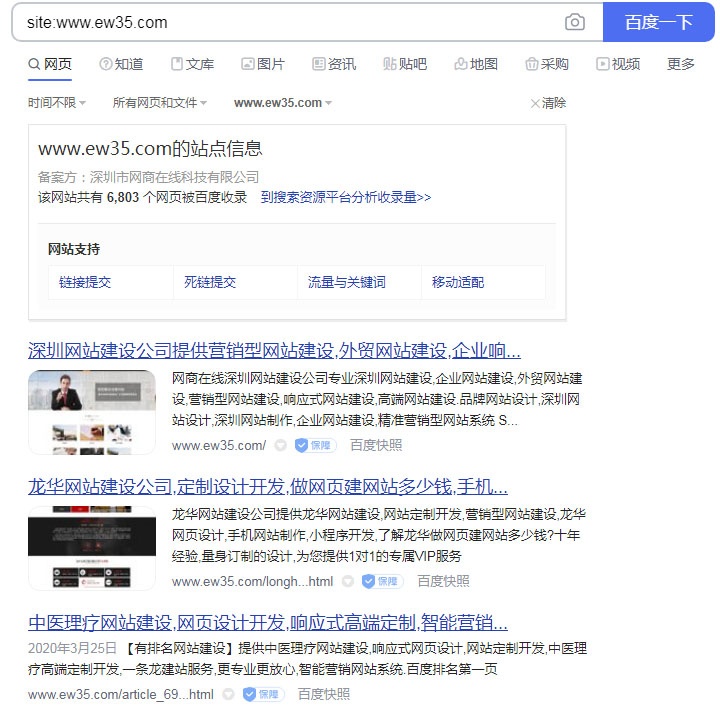The width and height of the screenshot is (720, 716).
Task: Click the gray dropdown icon beside www.ew35.com/
Action: (281, 445)
